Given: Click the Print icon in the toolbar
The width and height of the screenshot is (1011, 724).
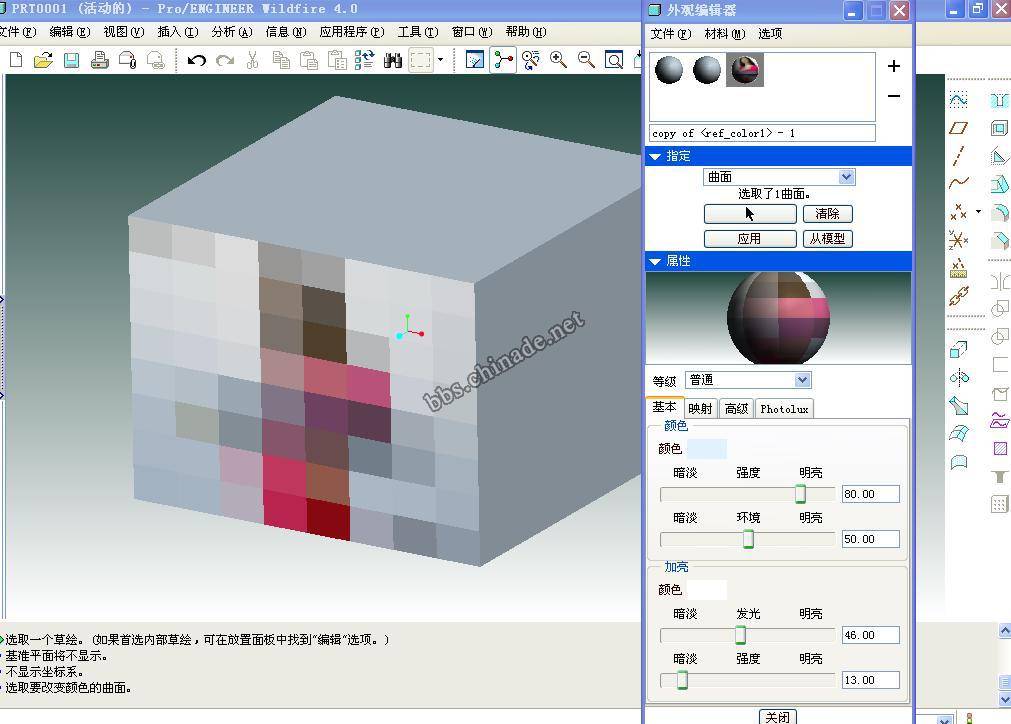Looking at the screenshot, I should click(99, 61).
